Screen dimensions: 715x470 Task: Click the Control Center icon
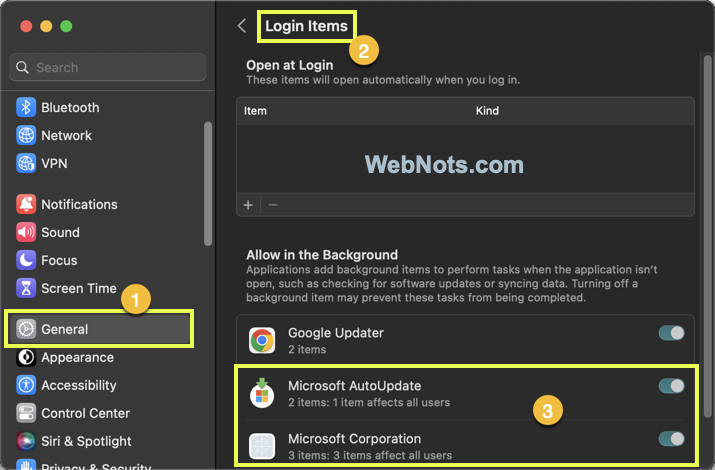(x=26, y=413)
